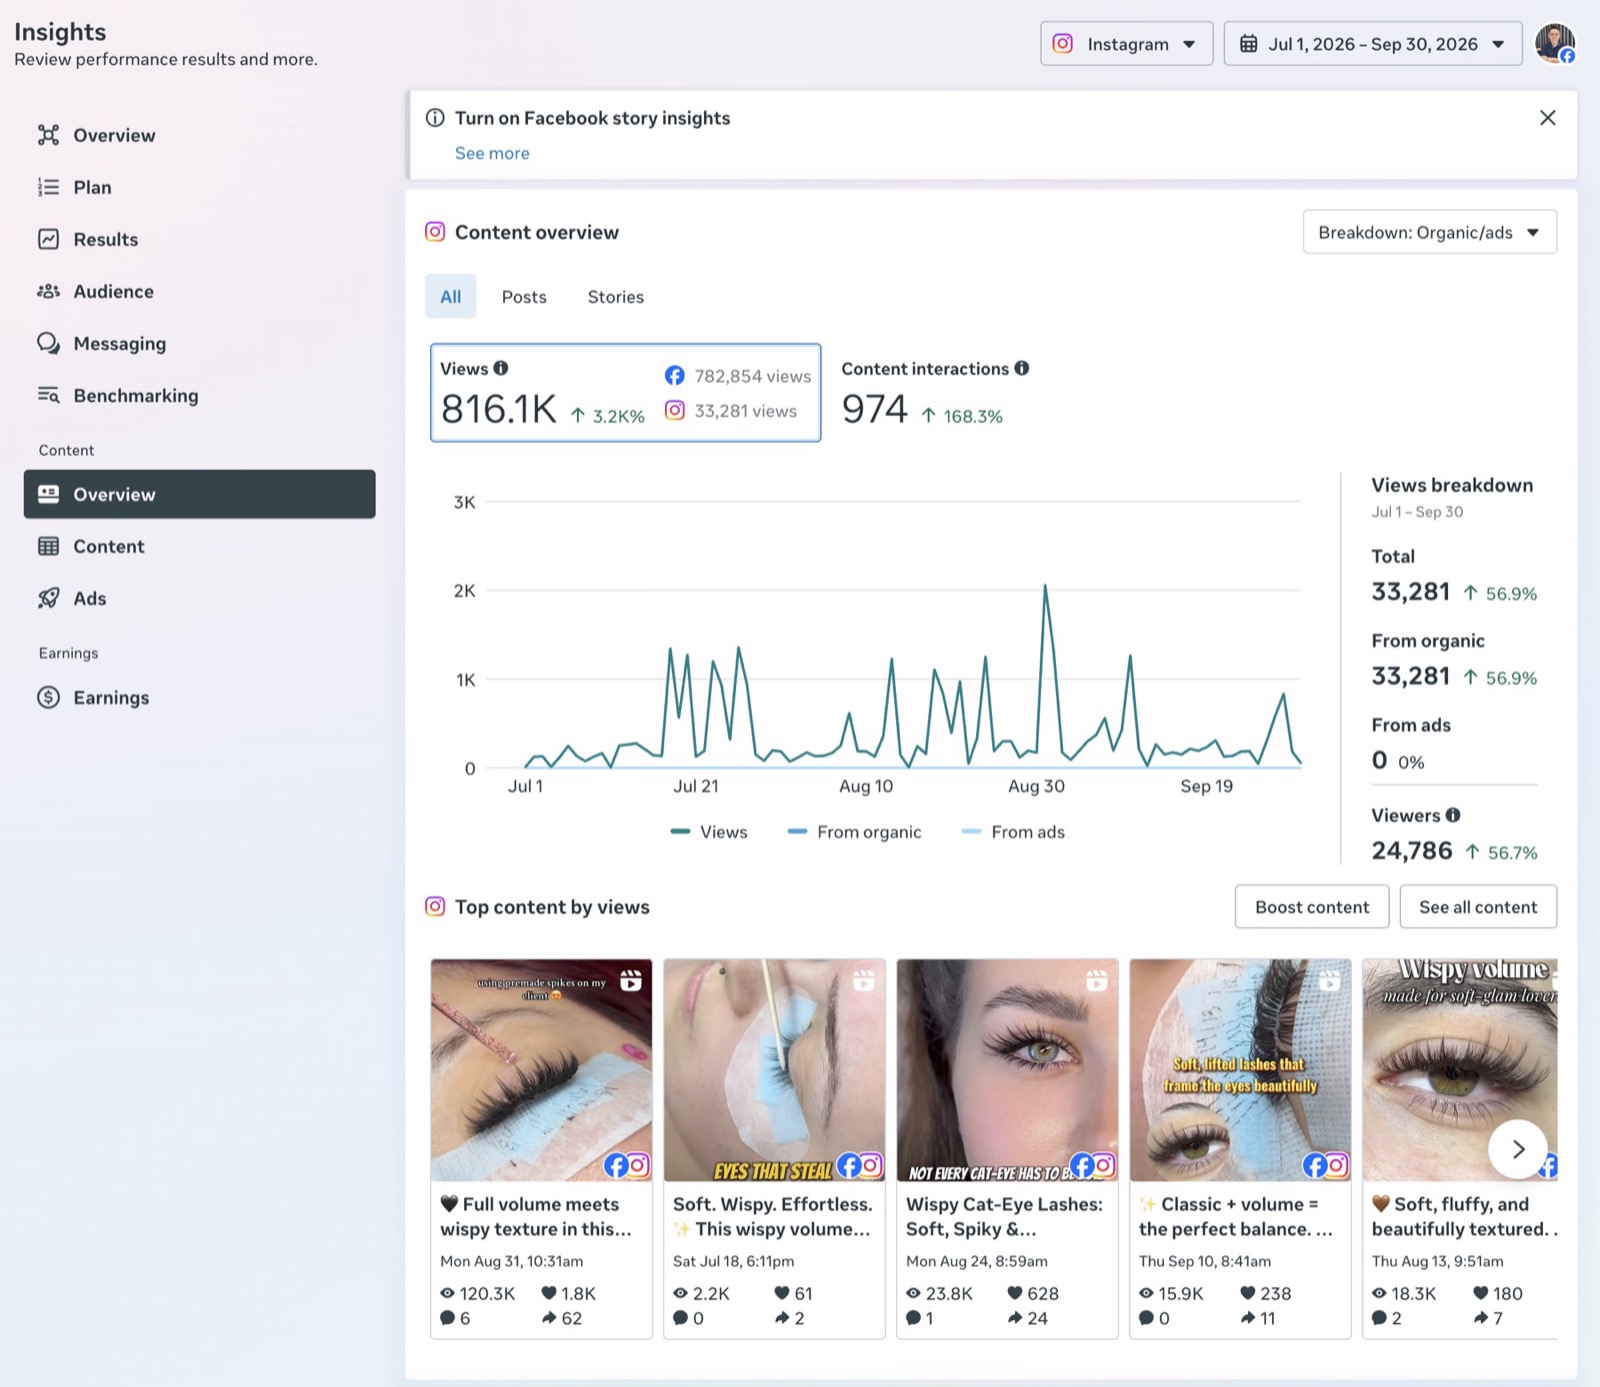The image size is (1600, 1387).
Task: Click the Instagram icon next to Content overview heading
Action: (x=435, y=232)
